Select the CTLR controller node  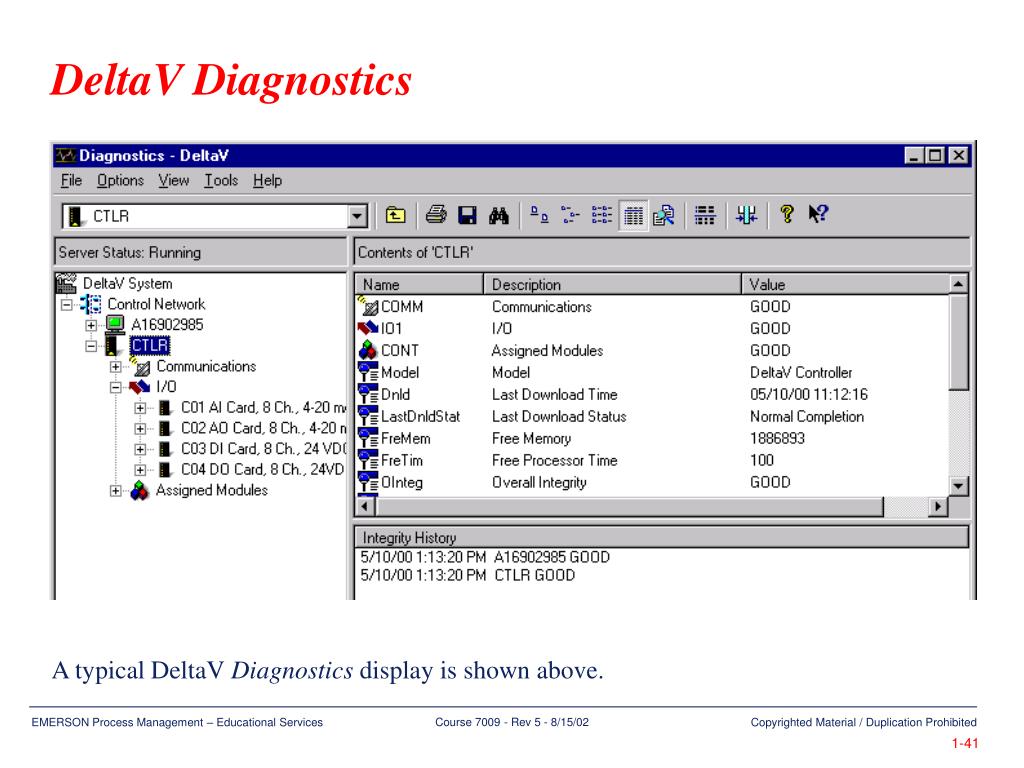point(150,345)
